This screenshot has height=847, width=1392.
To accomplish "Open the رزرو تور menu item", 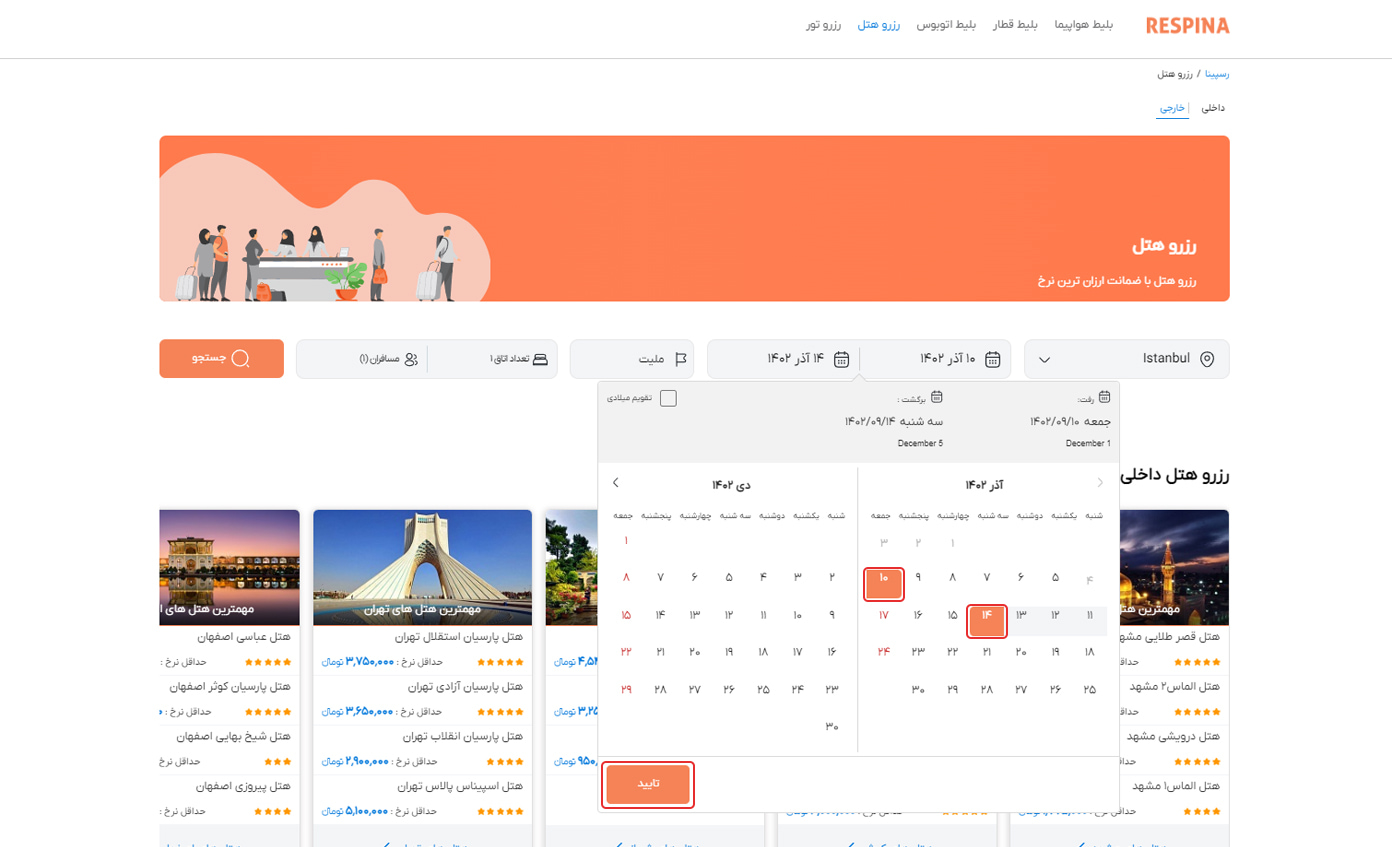I will (824, 25).
